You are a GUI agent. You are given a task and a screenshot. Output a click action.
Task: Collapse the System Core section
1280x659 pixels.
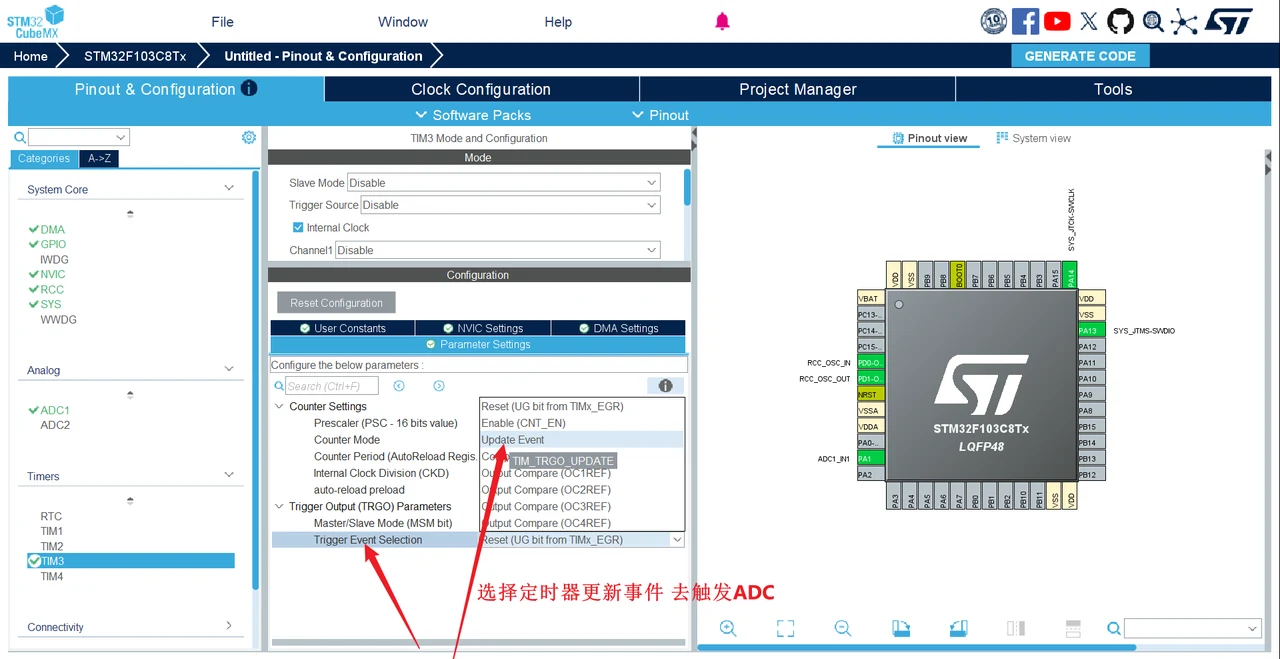click(x=229, y=188)
